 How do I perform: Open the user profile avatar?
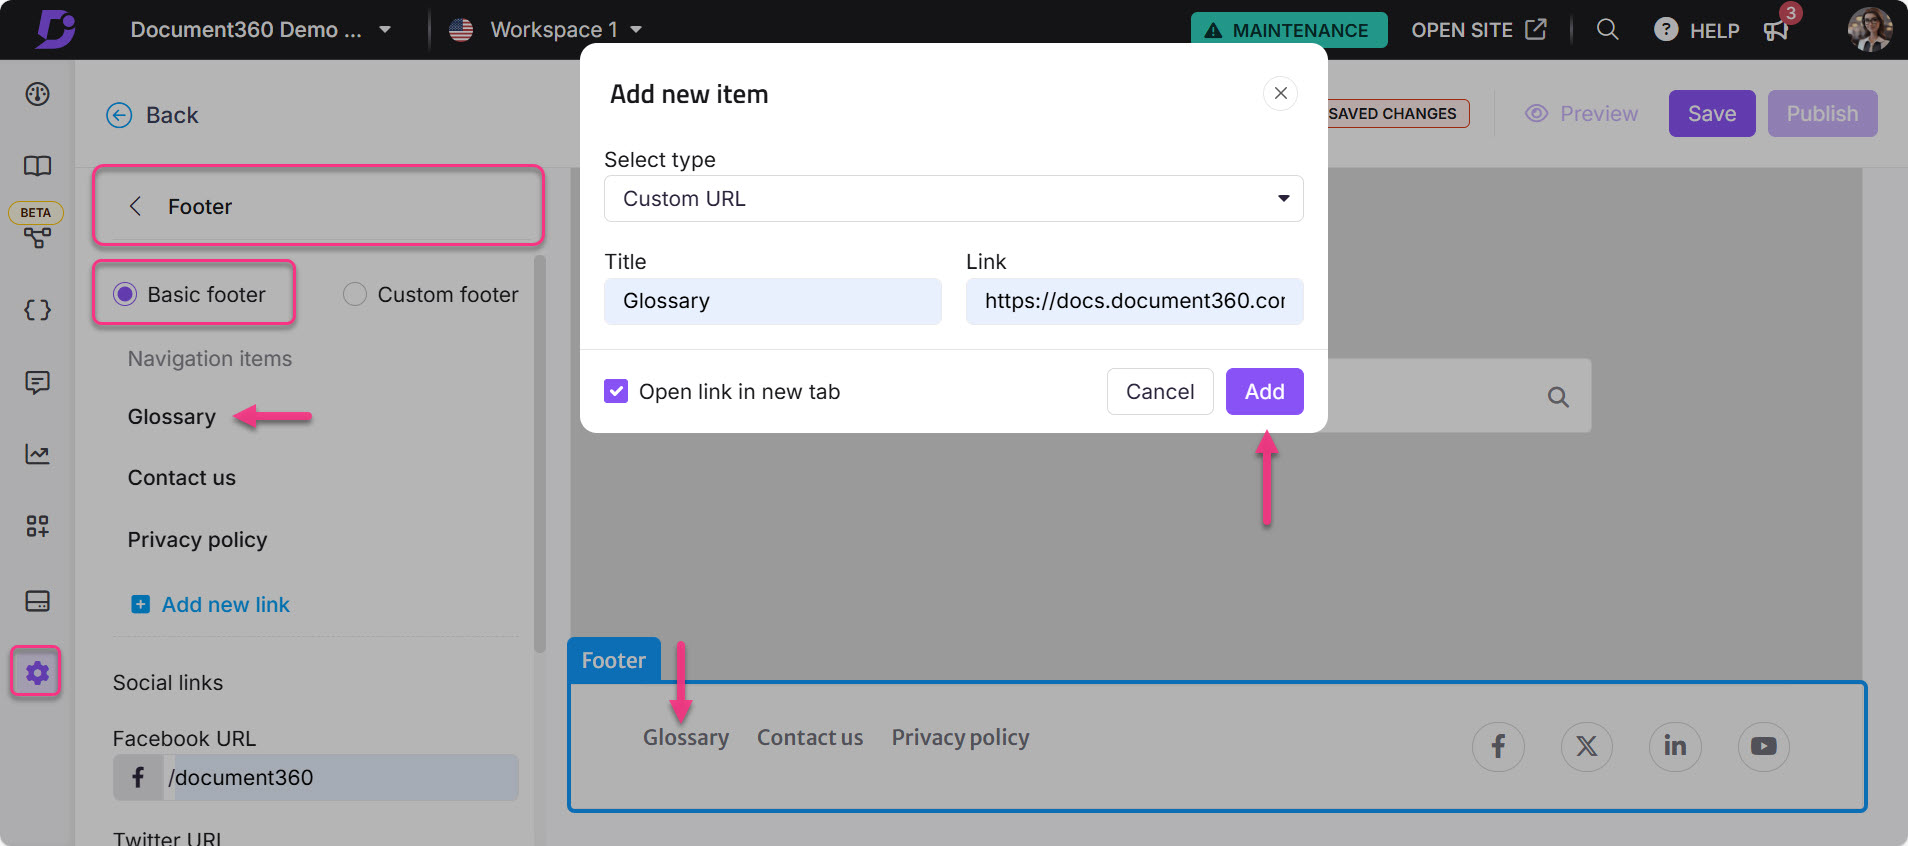(1870, 29)
